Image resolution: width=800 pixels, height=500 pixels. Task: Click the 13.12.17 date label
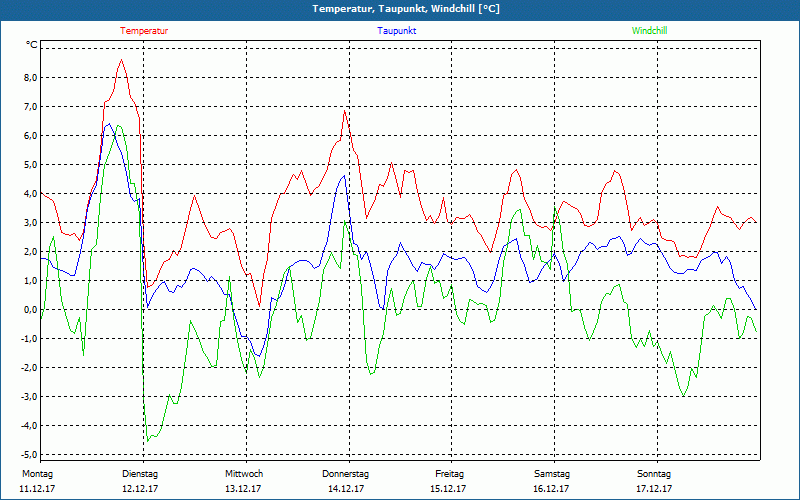coord(243,489)
